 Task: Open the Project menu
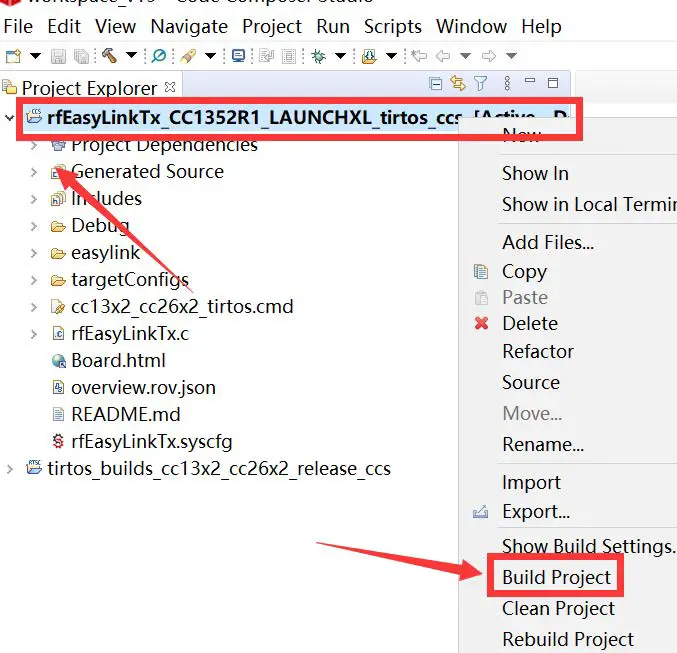pyautogui.click(x=272, y=27)
